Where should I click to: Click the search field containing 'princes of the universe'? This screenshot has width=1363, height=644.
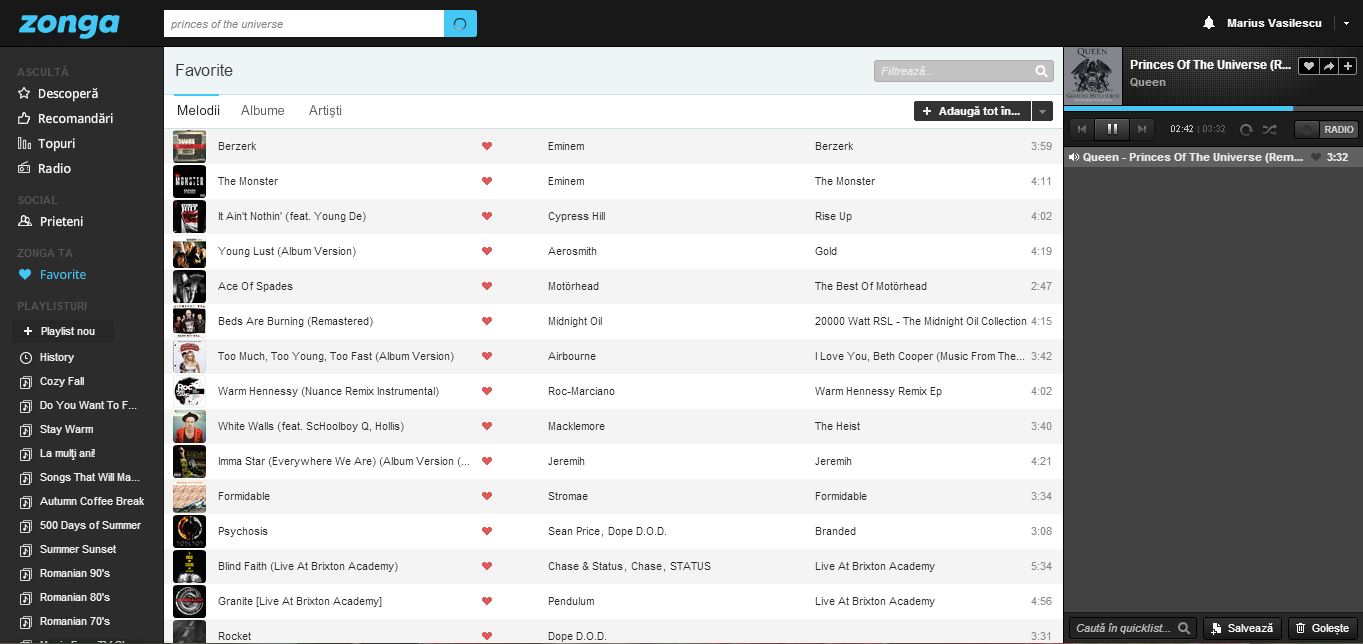(x=304, y=24)
